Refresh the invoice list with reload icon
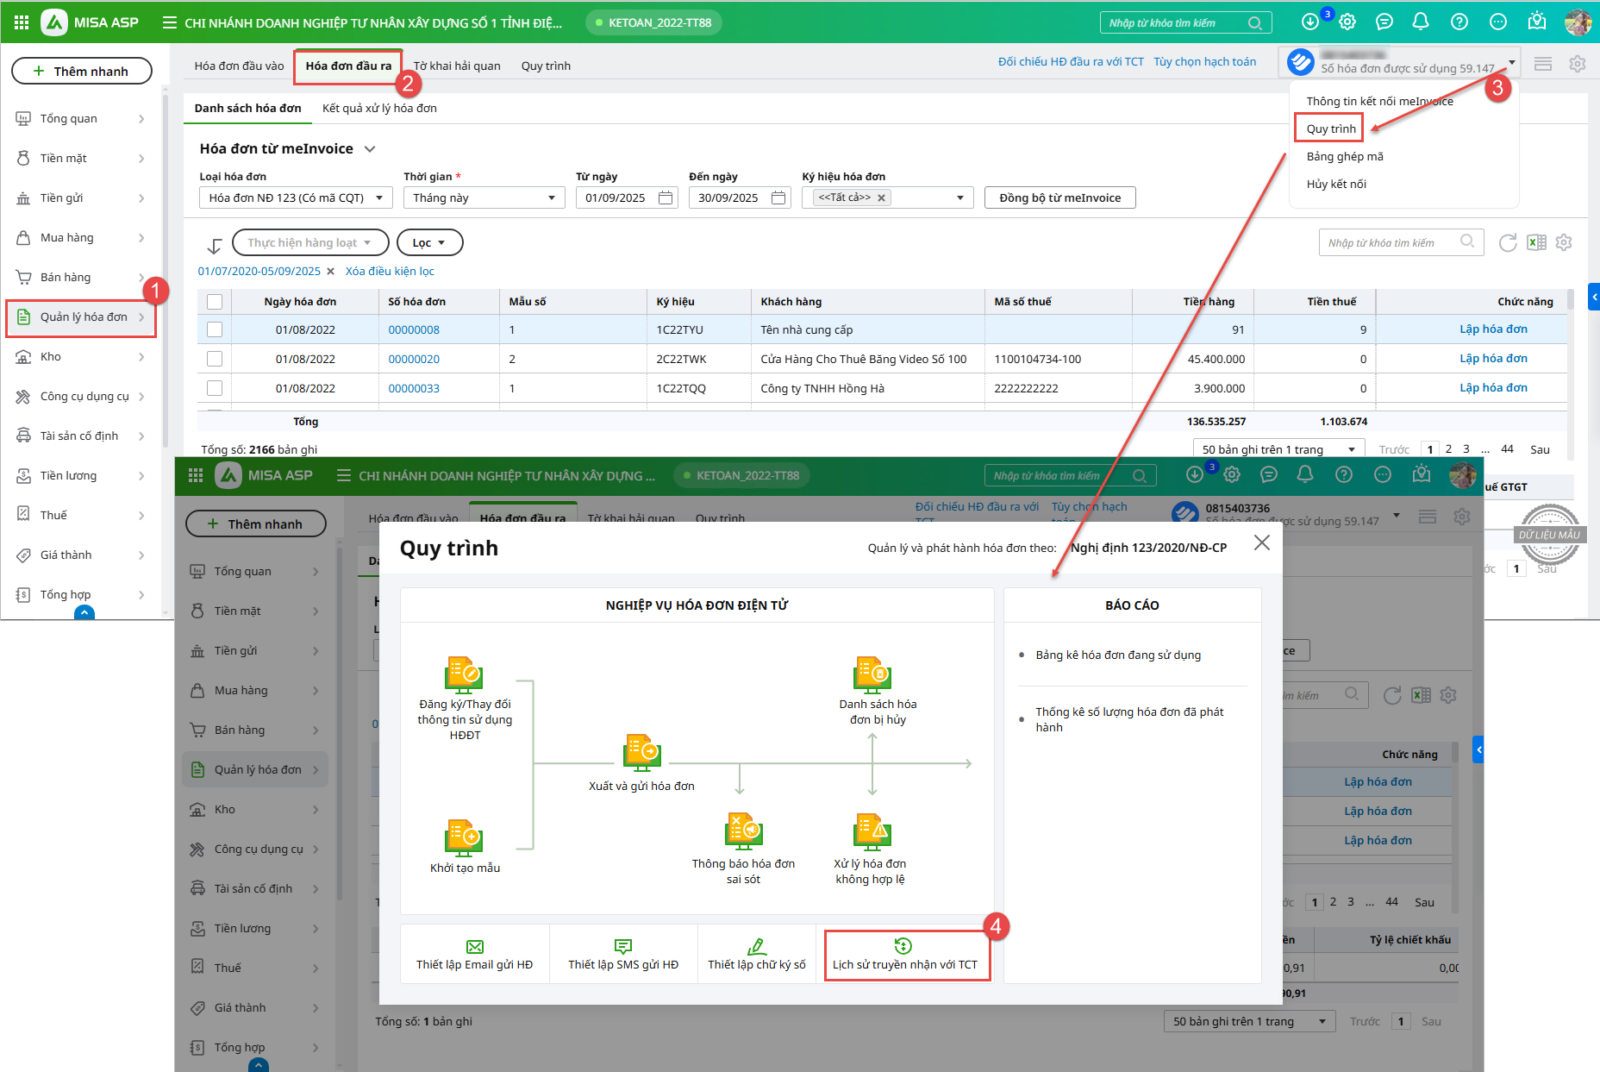Screen dimensions: 1600x1072 (x=1507, y=242)
